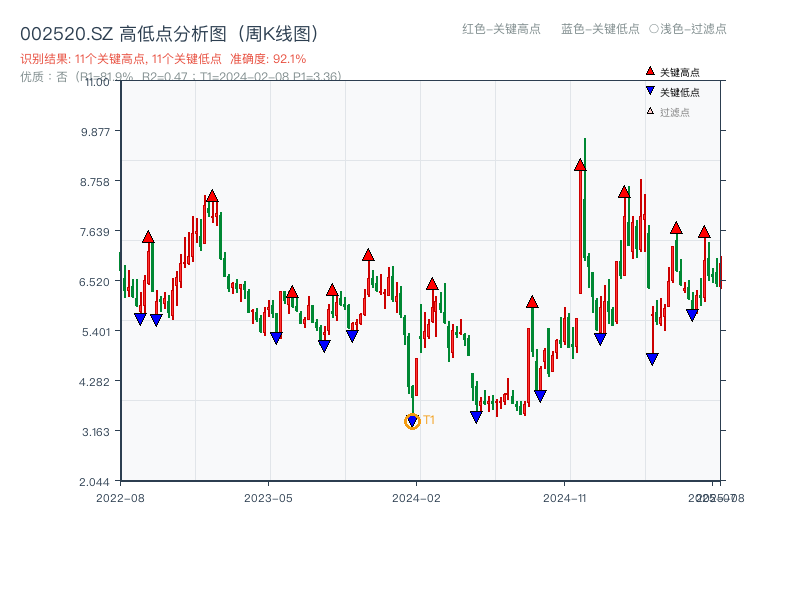Viewport: 800px width, 600px height.
Task: Click the first red high marker near 7.5
Action: [x=148, y=236]
